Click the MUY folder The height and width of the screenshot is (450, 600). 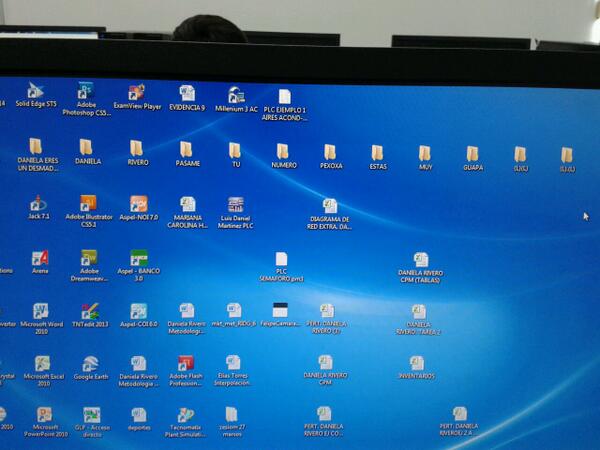tap(425, 158)
